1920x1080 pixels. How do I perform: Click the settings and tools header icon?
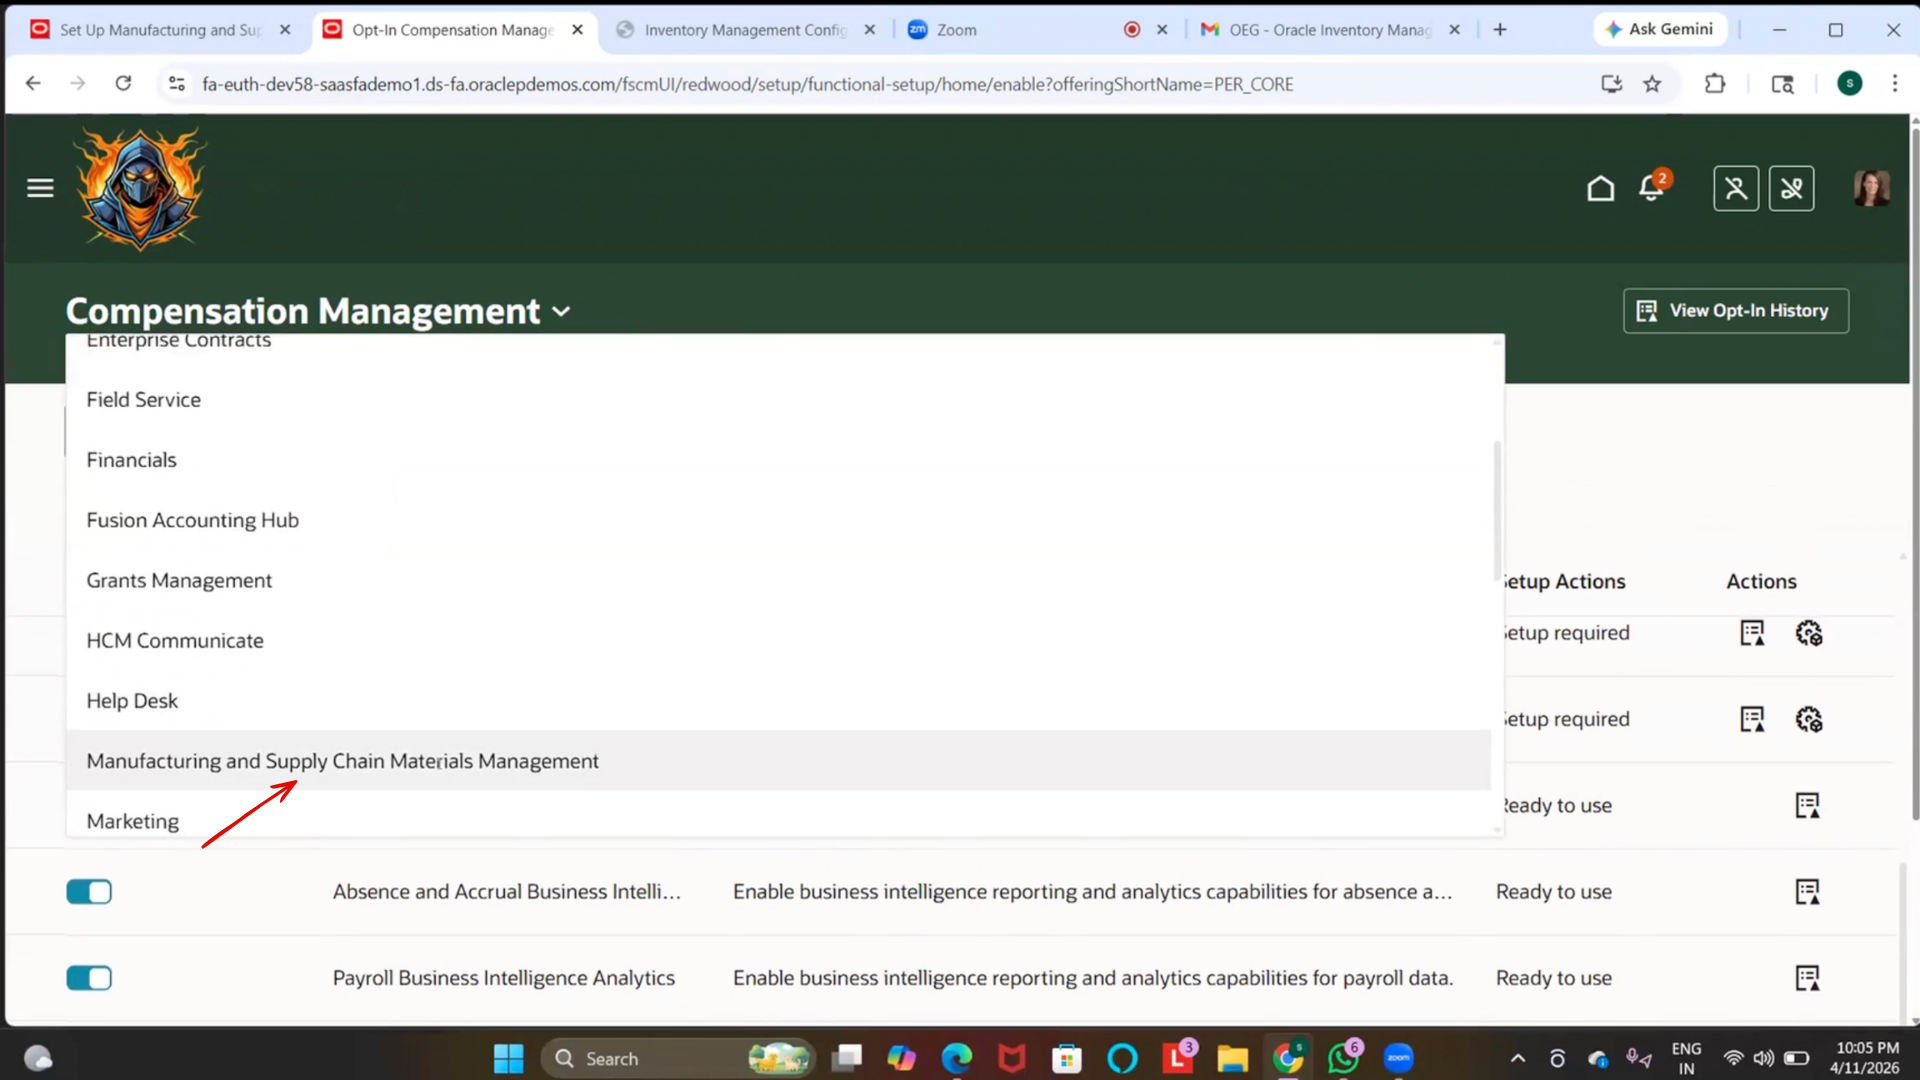1791,188
